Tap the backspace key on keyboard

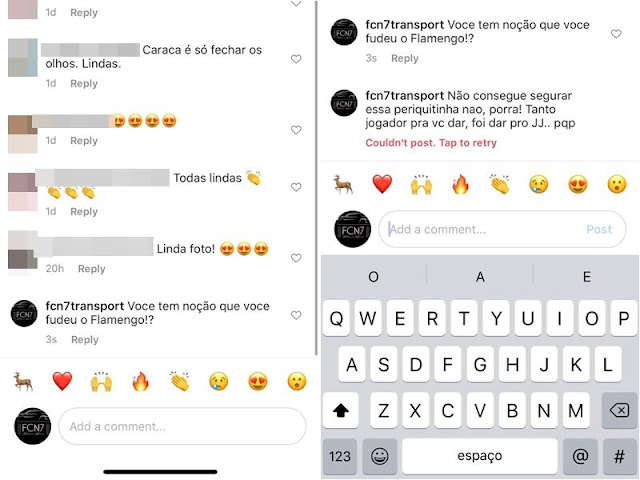pyautogui.click(x=619, y=410)
